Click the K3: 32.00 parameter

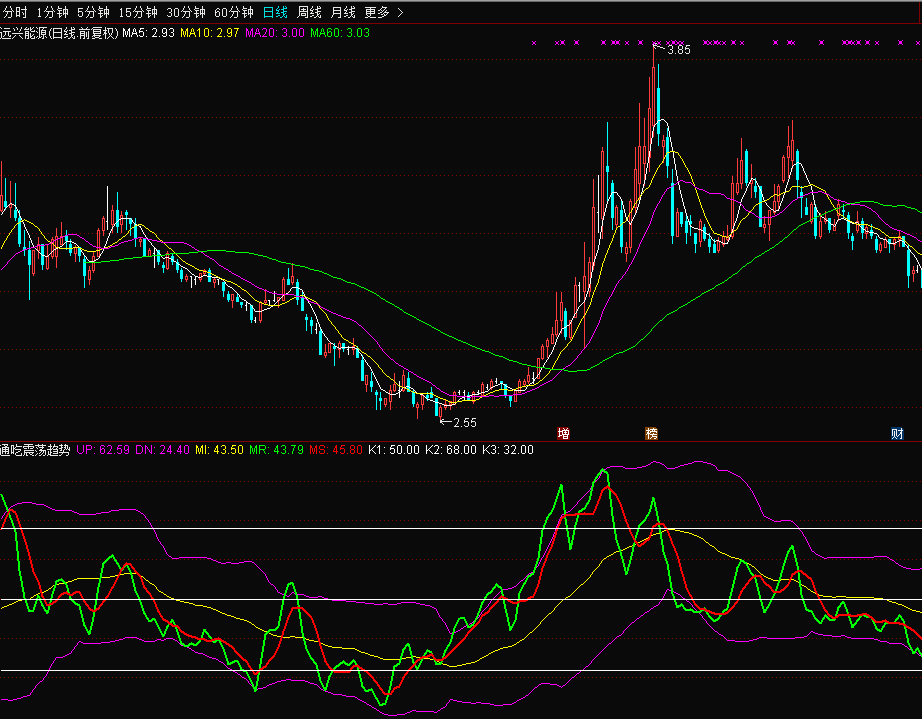508,450
